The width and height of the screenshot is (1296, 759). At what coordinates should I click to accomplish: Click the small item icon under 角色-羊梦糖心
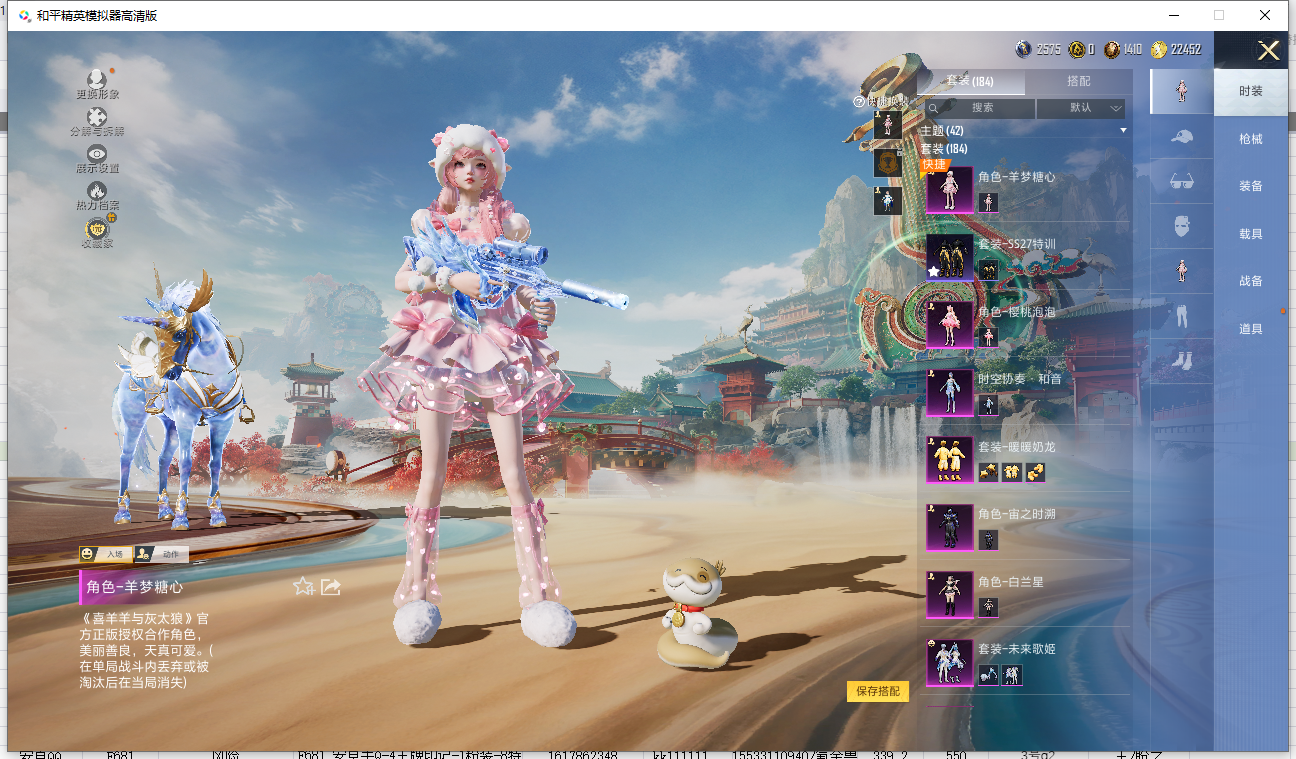[988, 202]
